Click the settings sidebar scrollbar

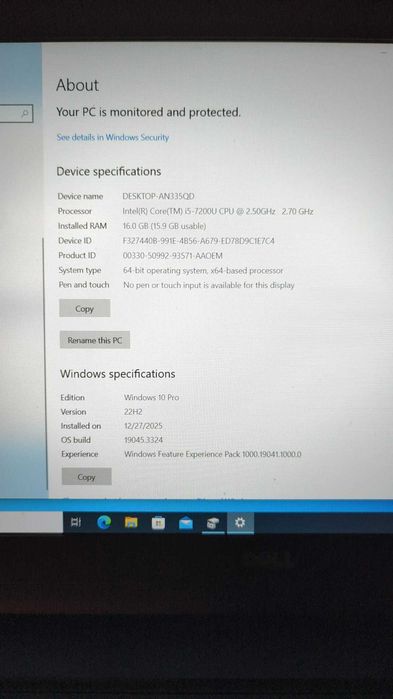click(x=45, y=363)
